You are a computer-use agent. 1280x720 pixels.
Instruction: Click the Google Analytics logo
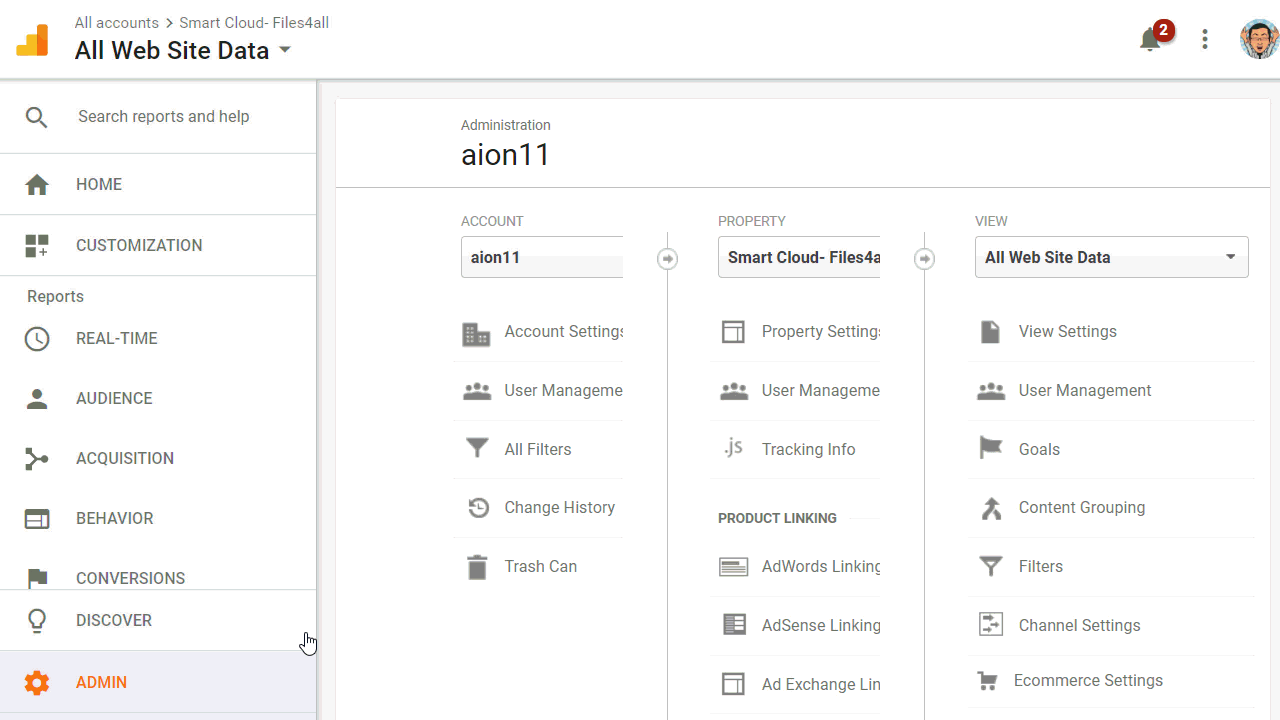(31, 39)
